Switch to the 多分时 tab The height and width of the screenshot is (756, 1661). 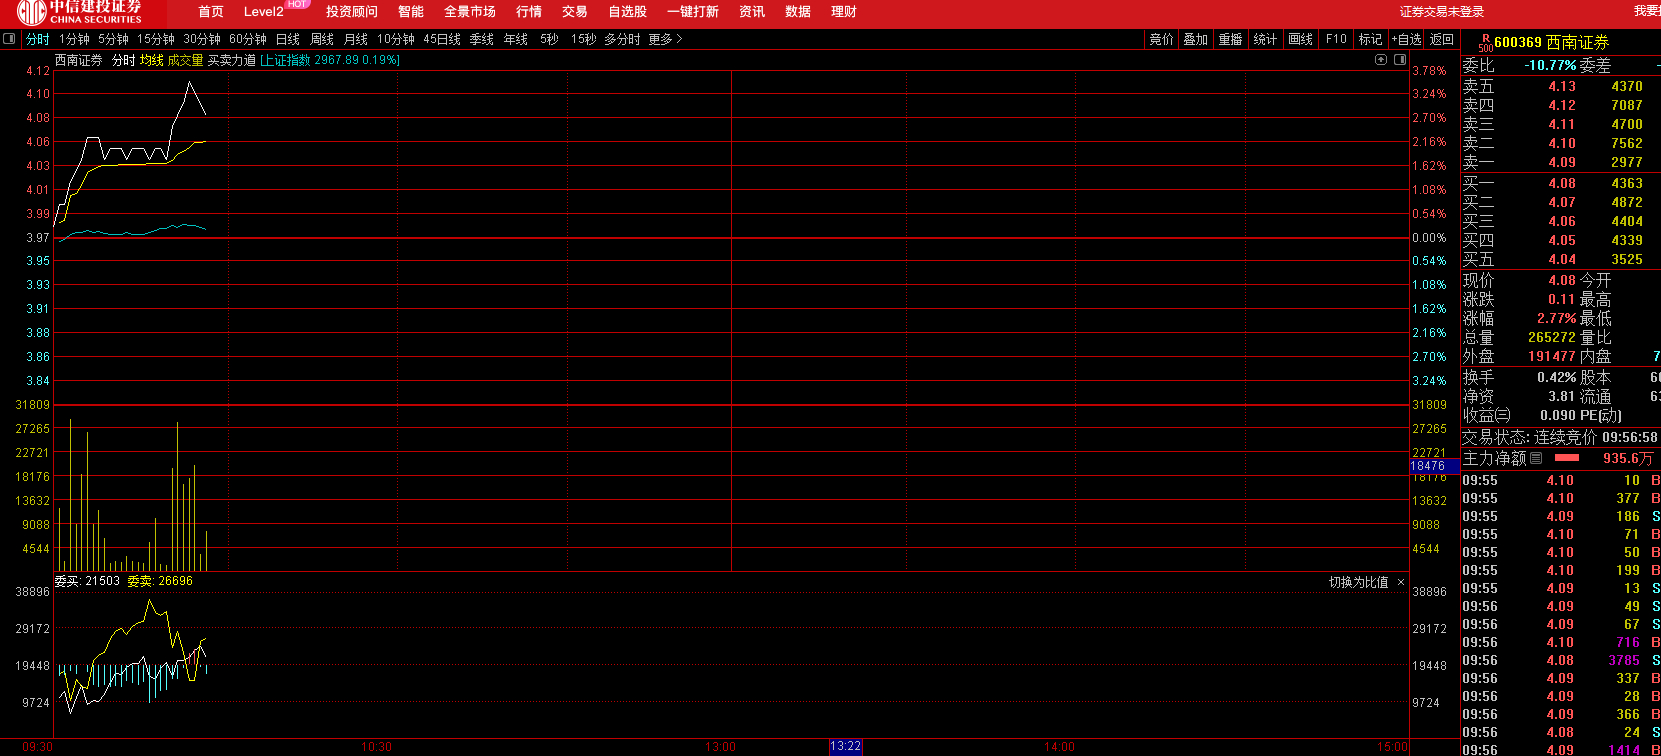(x=622, y=39)
